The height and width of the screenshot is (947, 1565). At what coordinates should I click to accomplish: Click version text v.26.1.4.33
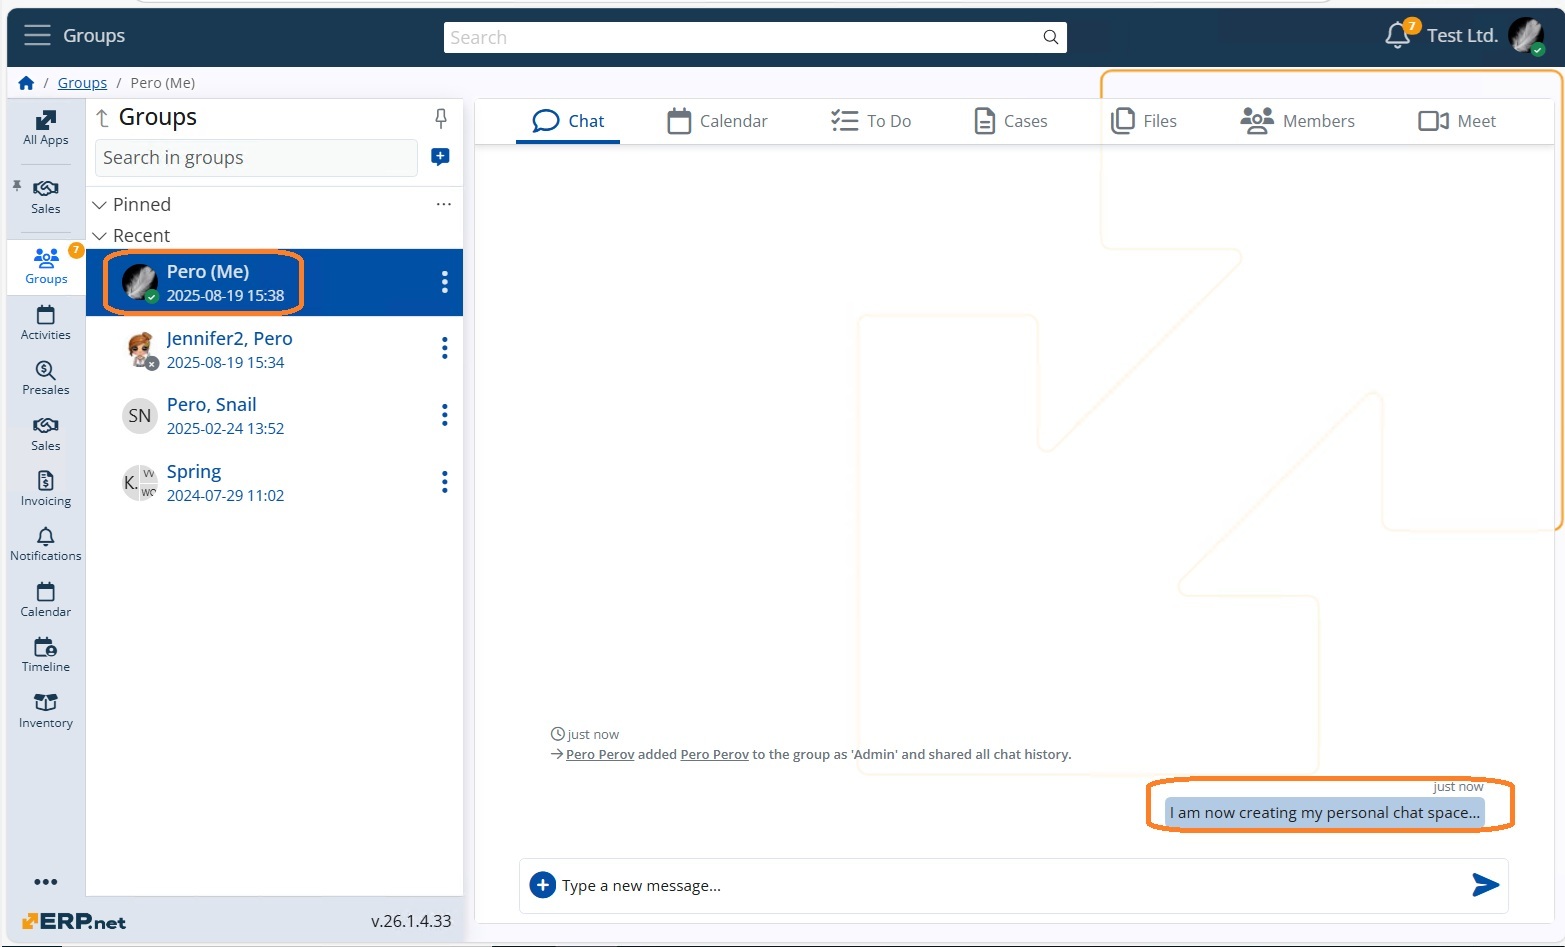(x=411, y=921)
